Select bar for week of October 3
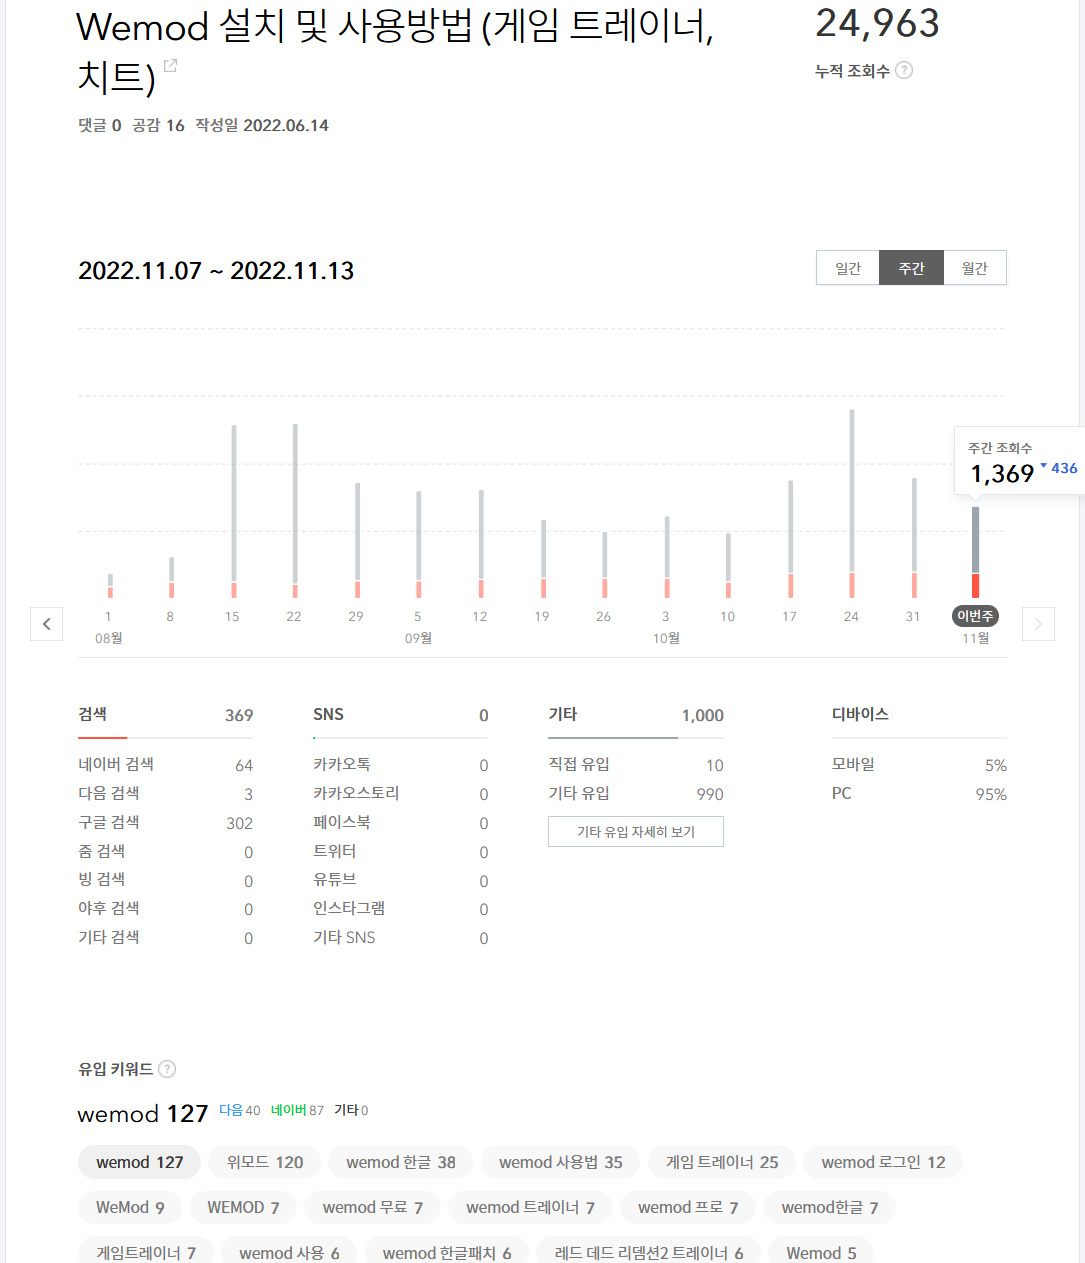The height and width of the screenshot is (1263, 1085). tap(667, 557)
